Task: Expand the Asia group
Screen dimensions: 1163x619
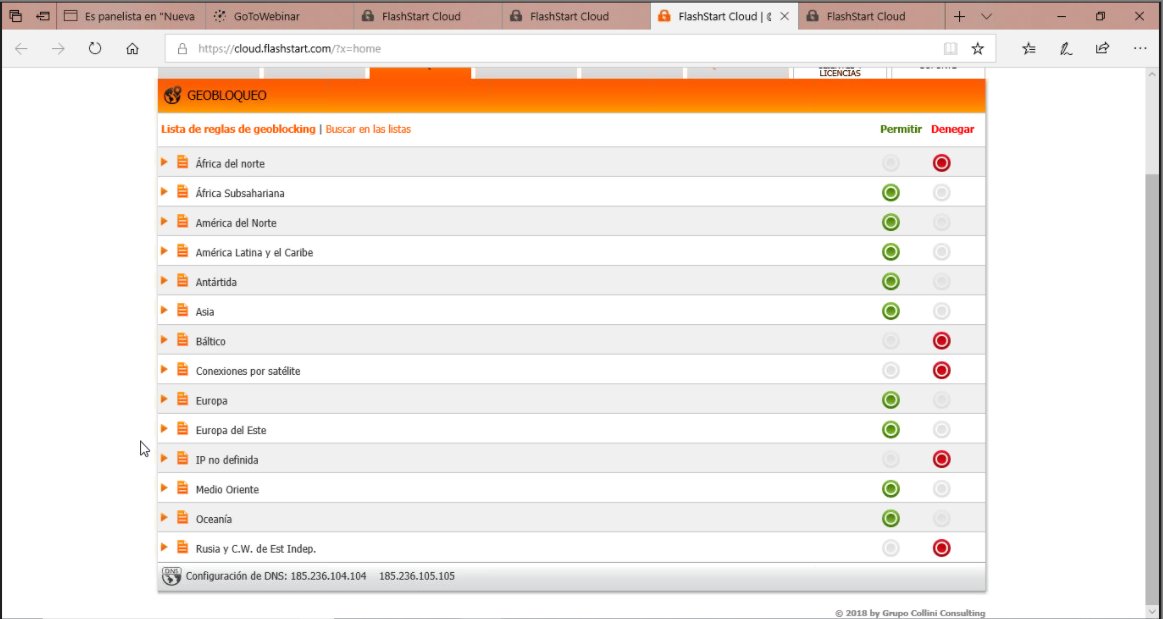Action: [x=165, y=310]
